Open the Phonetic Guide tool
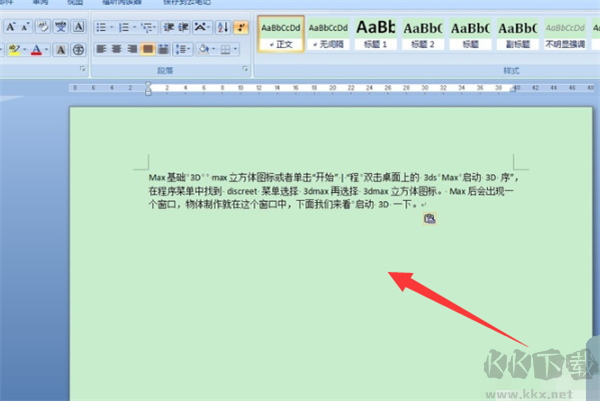600x401 pixels. (x=60, y=27)
